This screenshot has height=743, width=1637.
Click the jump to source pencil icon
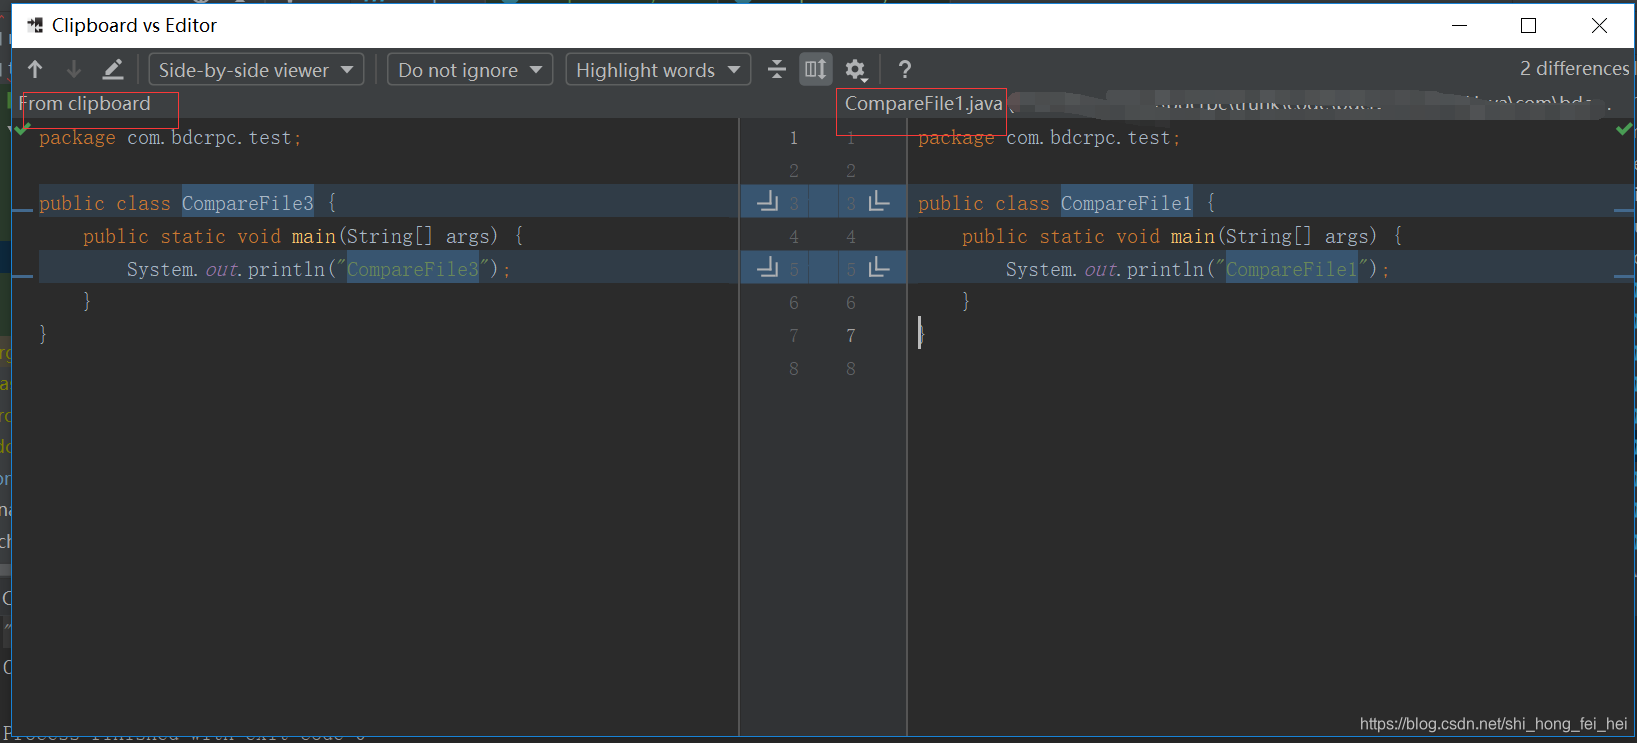(113, 69)
